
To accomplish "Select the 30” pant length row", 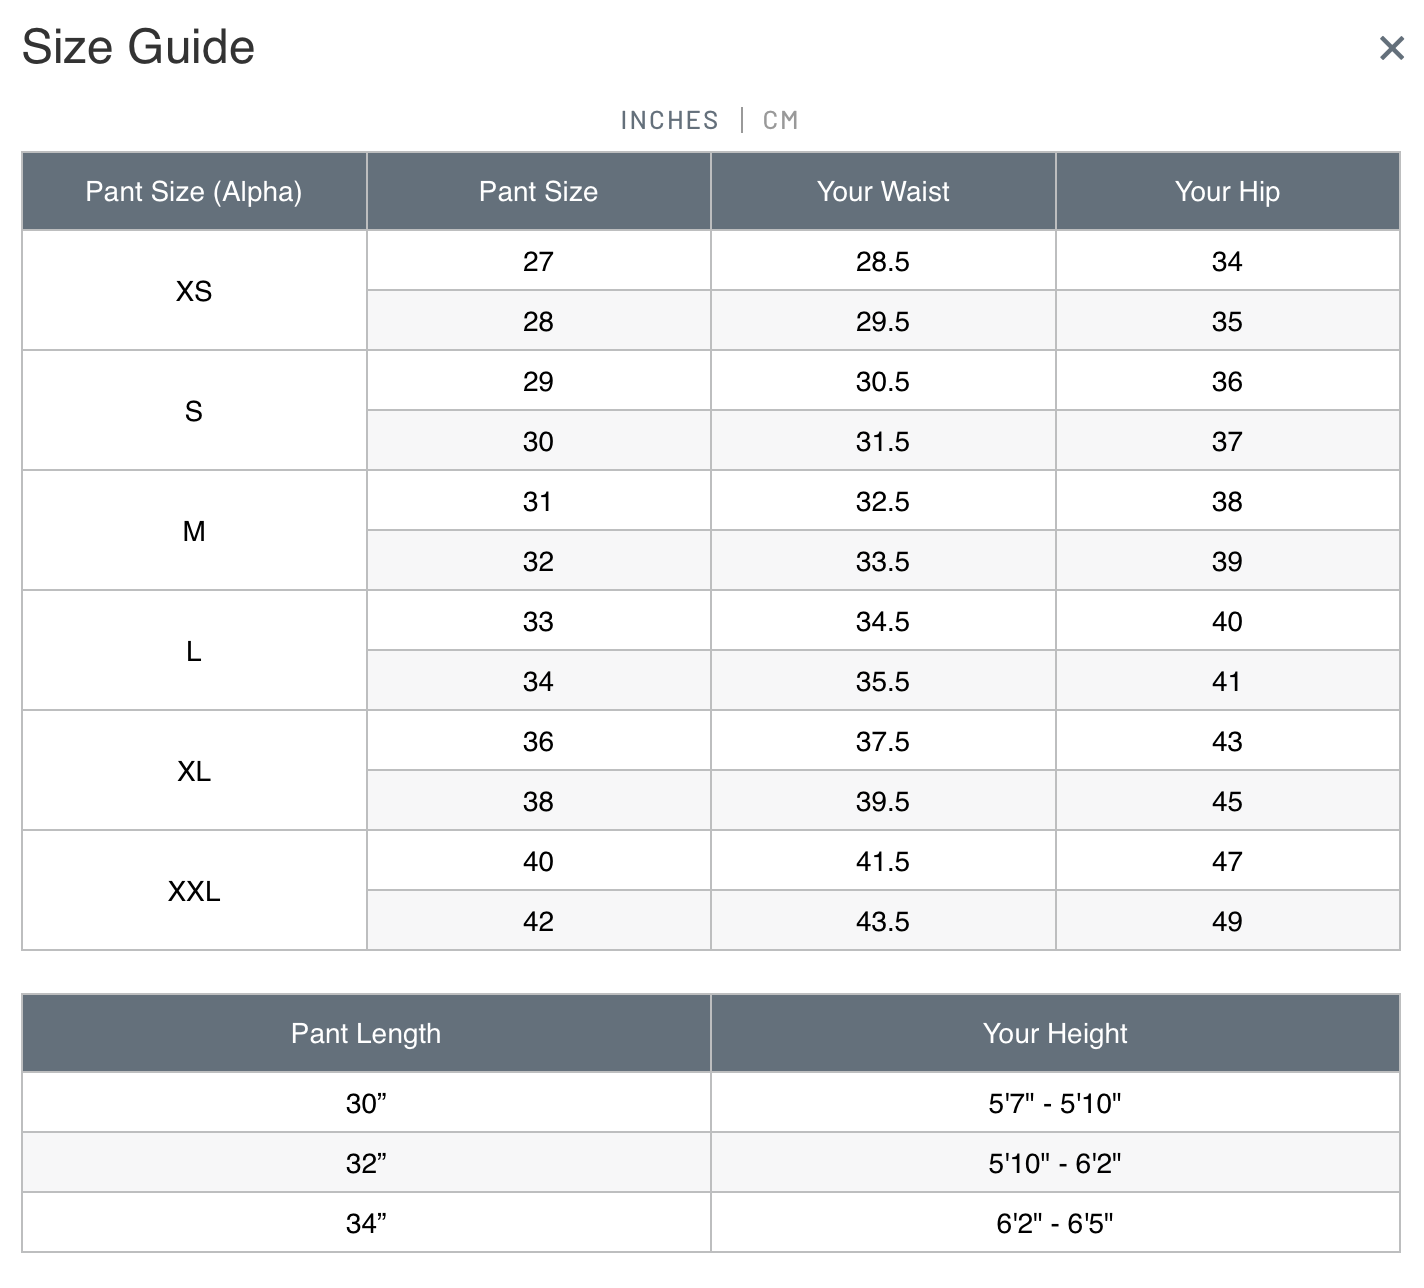I will [x=366, y=1104].
